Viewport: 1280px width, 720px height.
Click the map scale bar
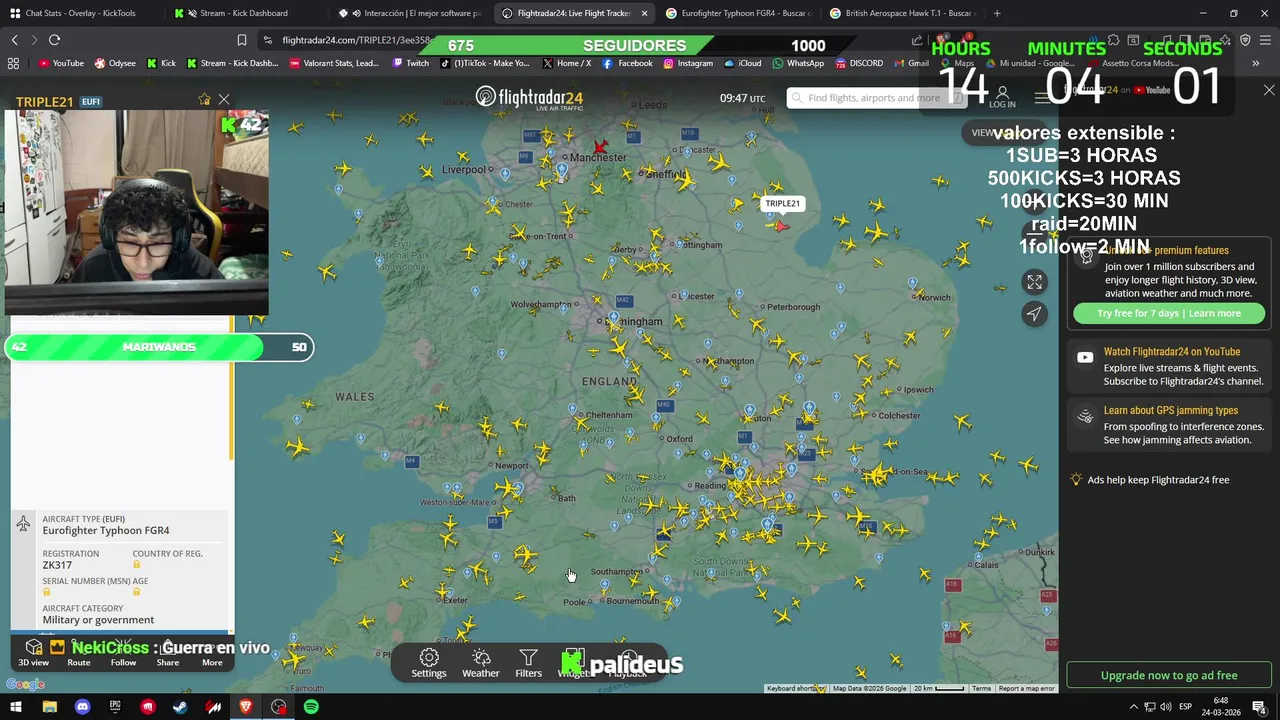tap(939, 688)
